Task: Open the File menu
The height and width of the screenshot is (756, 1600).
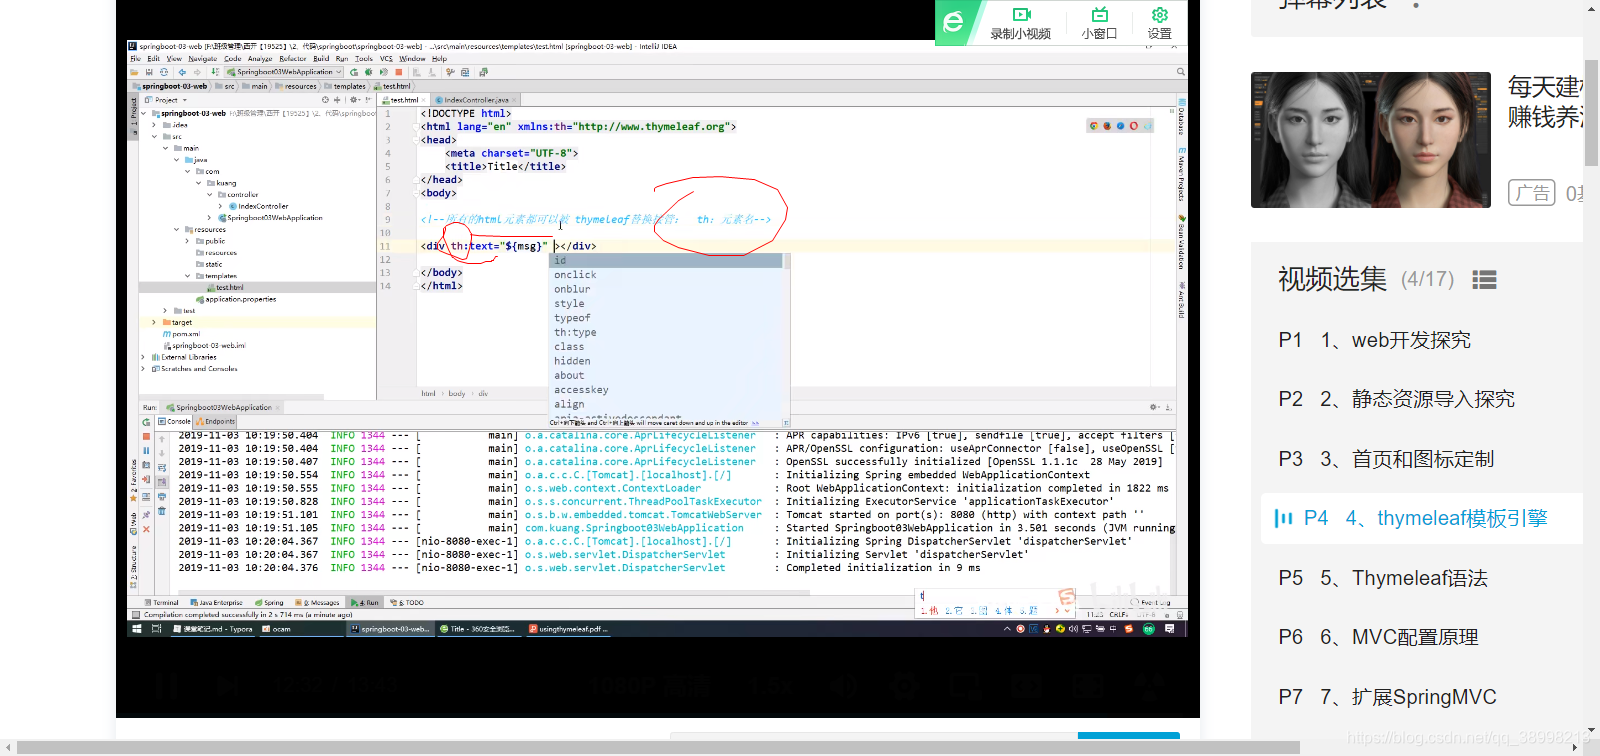Action: [x=135, y=59]
